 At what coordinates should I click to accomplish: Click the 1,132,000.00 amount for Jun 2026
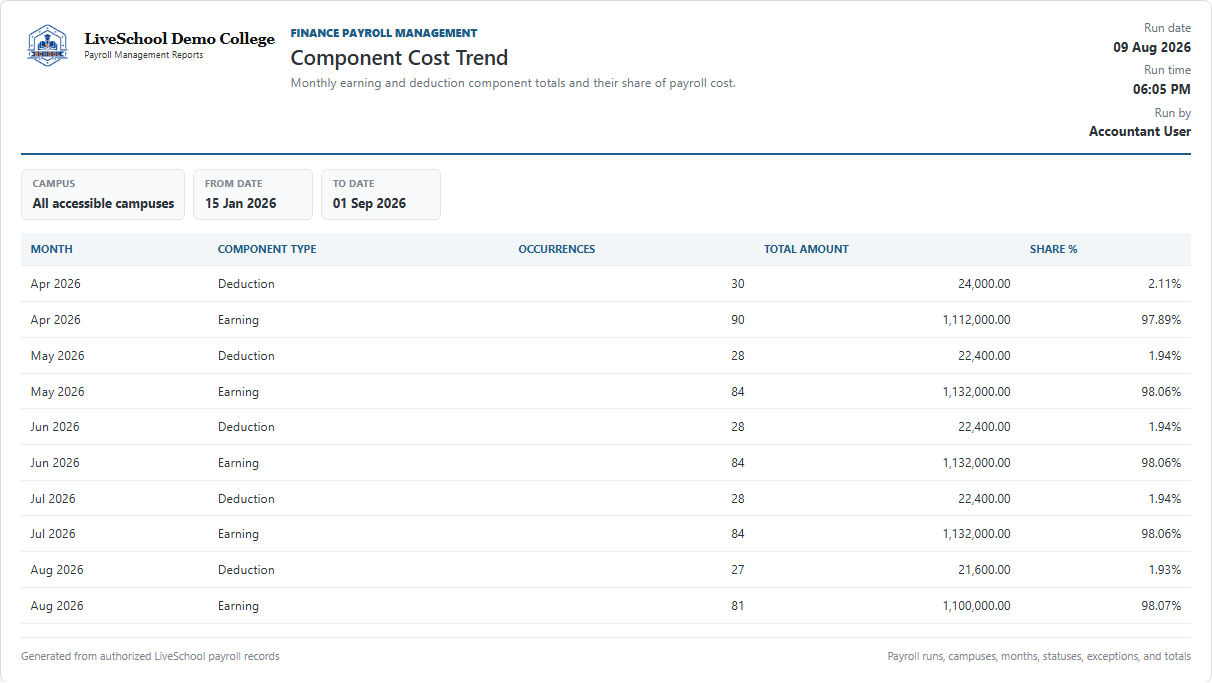[x=976, y=463]
